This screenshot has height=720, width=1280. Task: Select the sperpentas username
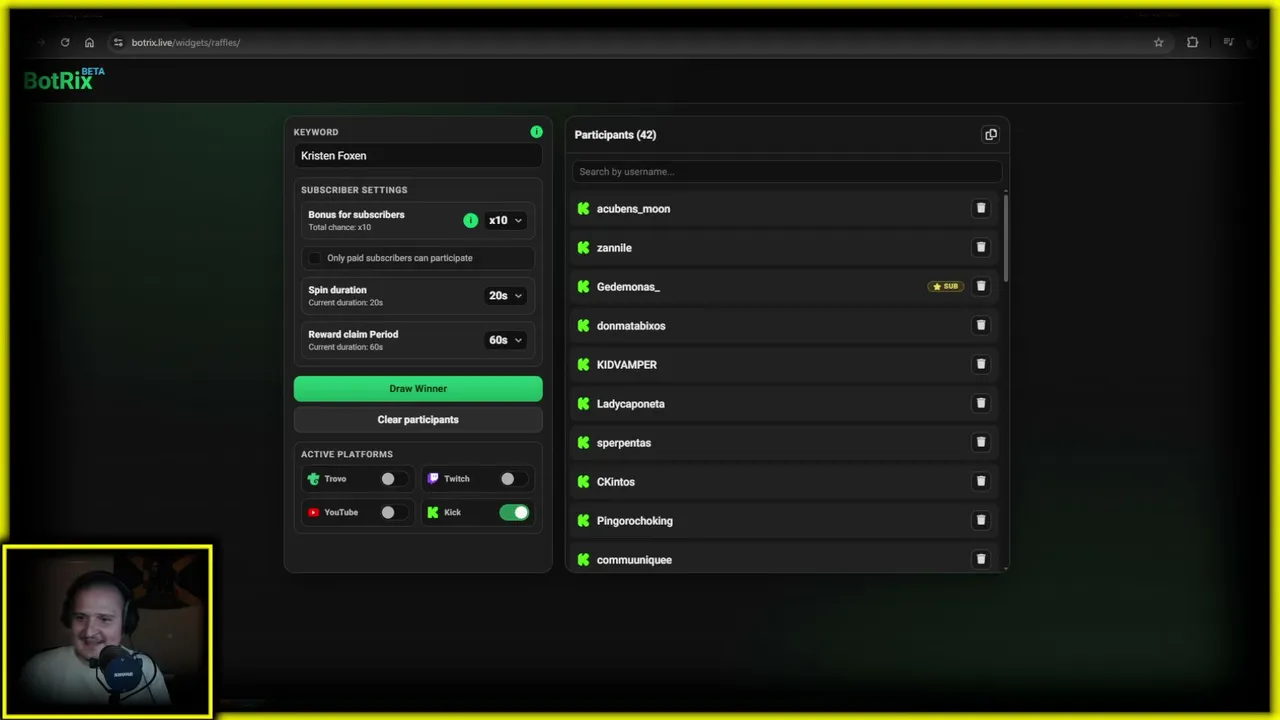[x=624, y=443]
